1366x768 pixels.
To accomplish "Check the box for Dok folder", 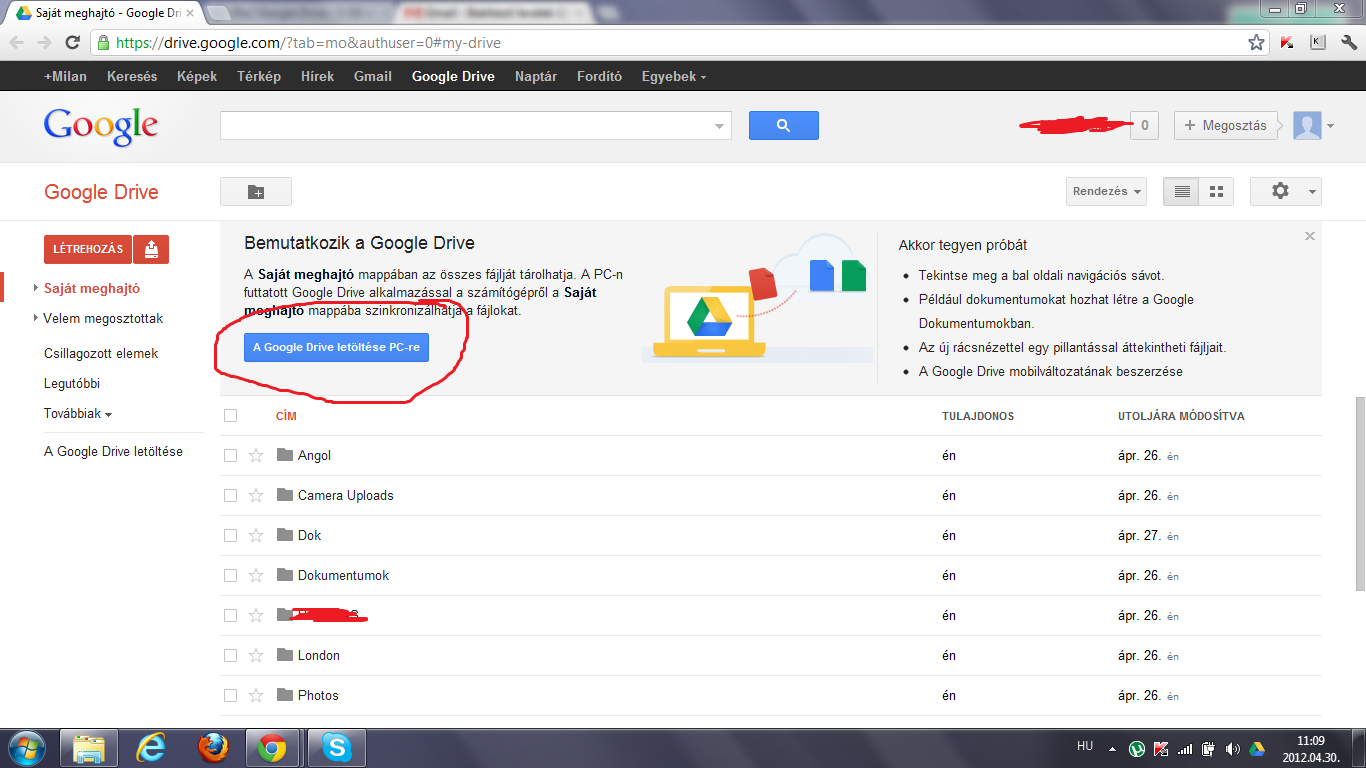I will click(231, 535).
